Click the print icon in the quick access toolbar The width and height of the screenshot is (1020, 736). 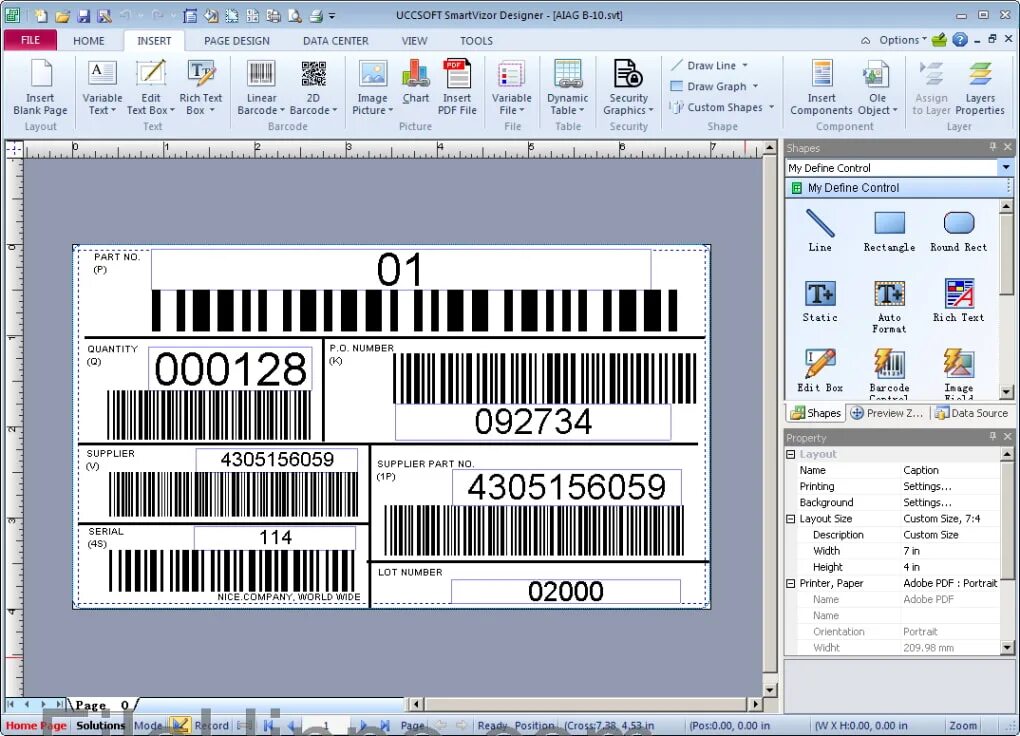[x=316, y=15]
